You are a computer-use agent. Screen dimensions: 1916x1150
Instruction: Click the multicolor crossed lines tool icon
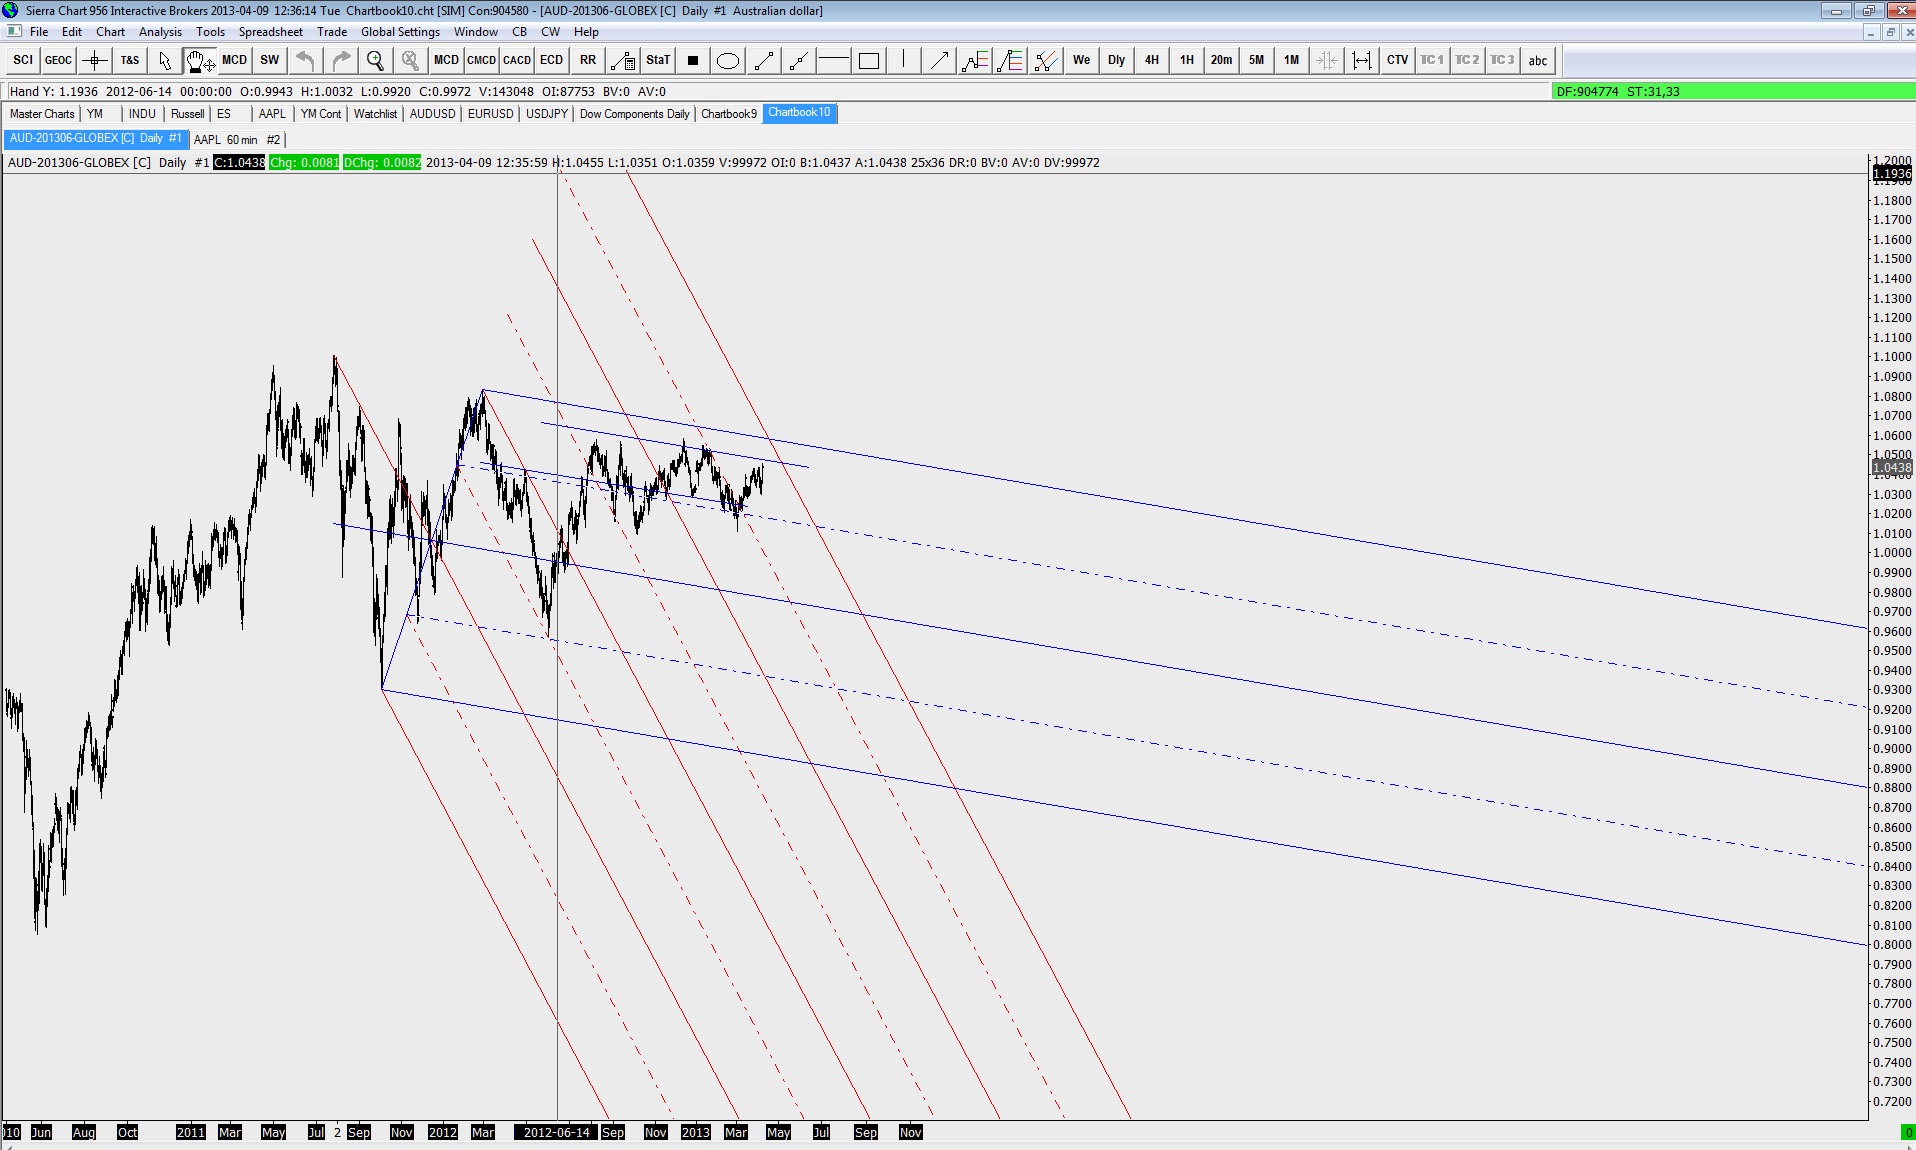click(x=1045, y=60)
